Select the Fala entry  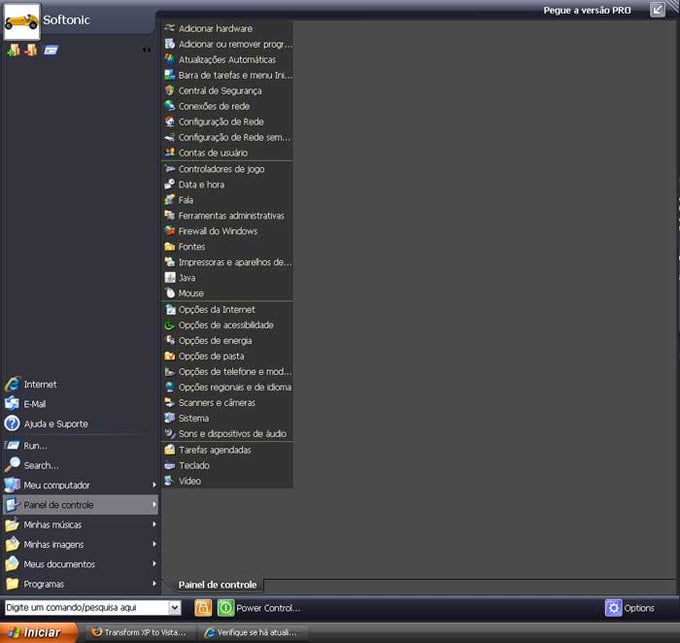(228, 200)
